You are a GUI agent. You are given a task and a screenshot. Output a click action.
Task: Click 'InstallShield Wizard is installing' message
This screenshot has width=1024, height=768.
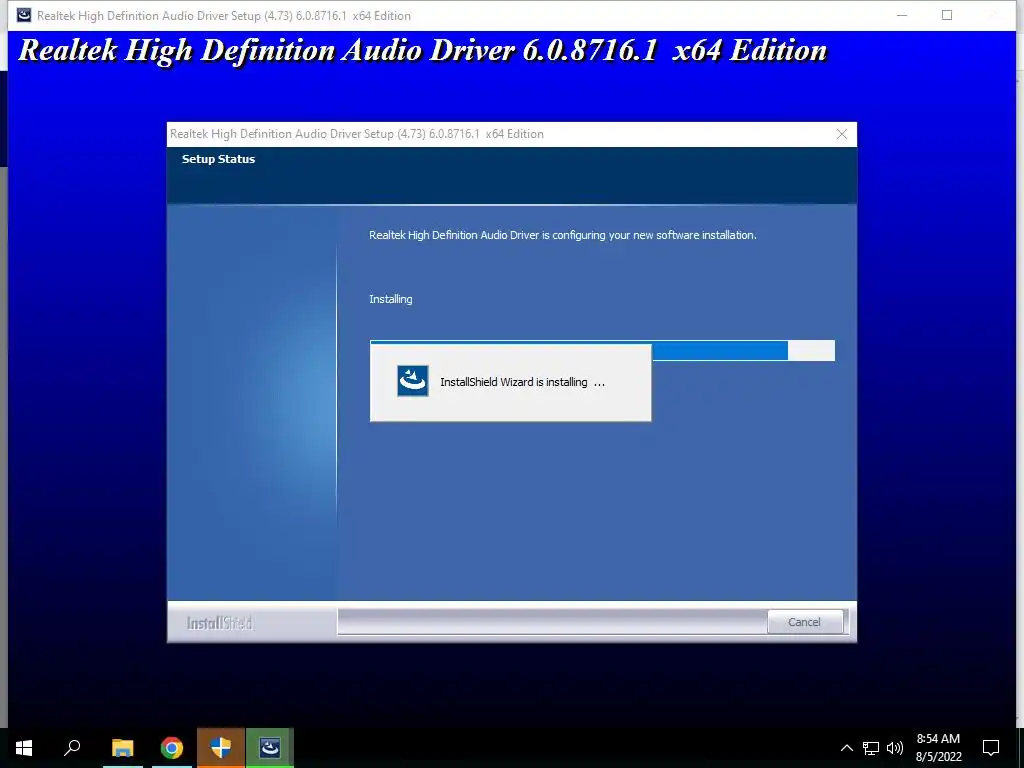(522, 382)
